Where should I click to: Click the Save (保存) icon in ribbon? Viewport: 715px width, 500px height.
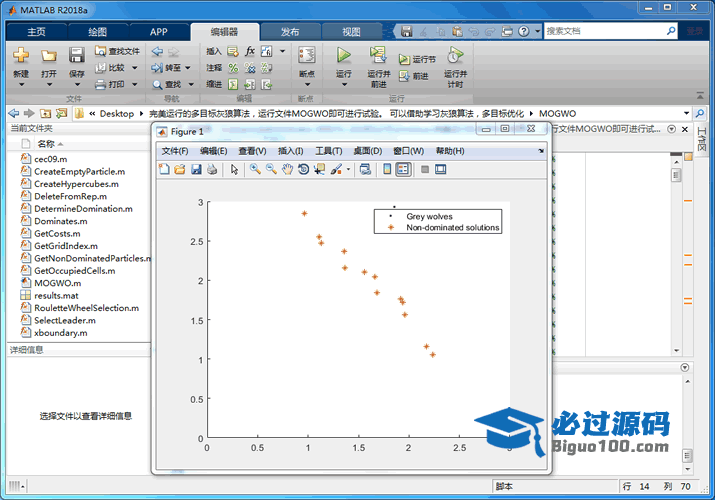pos(76,55)
